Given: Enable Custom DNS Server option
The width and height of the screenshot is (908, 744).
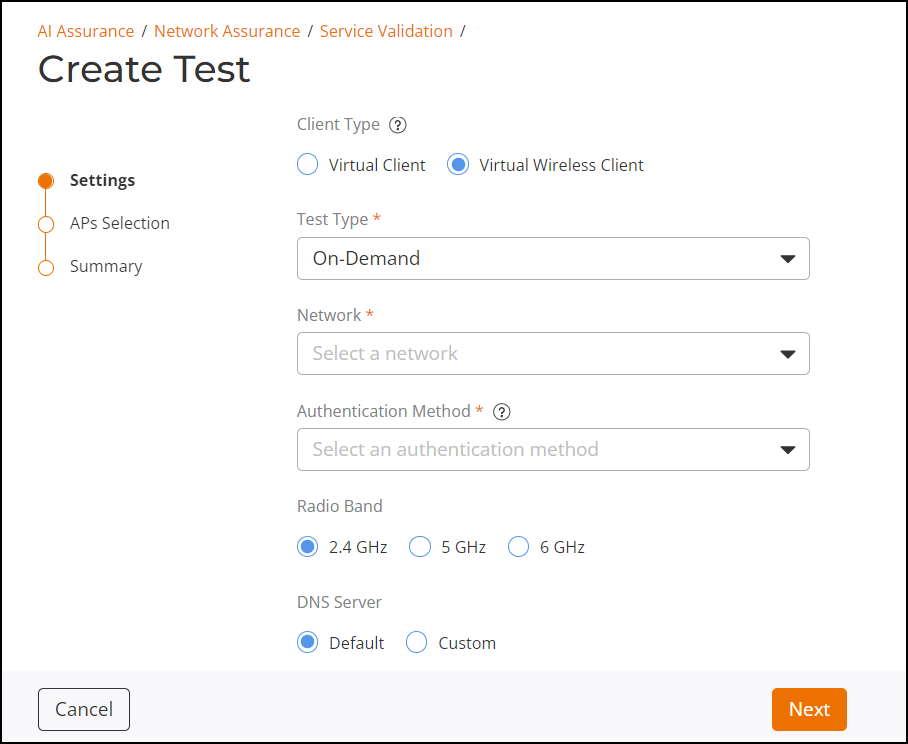Looking at the screenshot, I should point(416,643).
